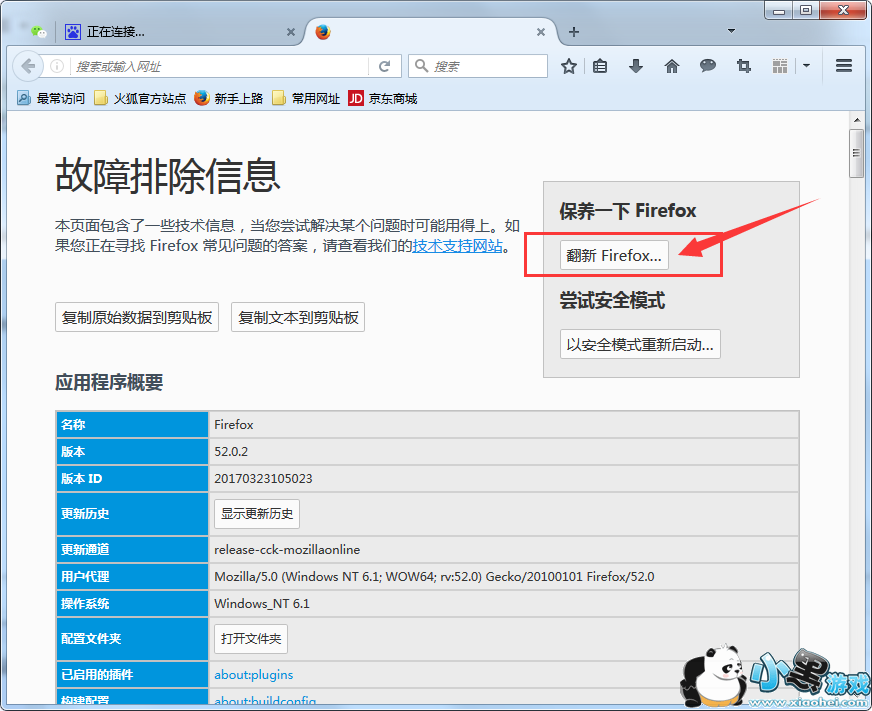The height and width of the screenshot is (711, 872).
Task: Select the active Firefox tab
Action: click(x=429, y=32)
